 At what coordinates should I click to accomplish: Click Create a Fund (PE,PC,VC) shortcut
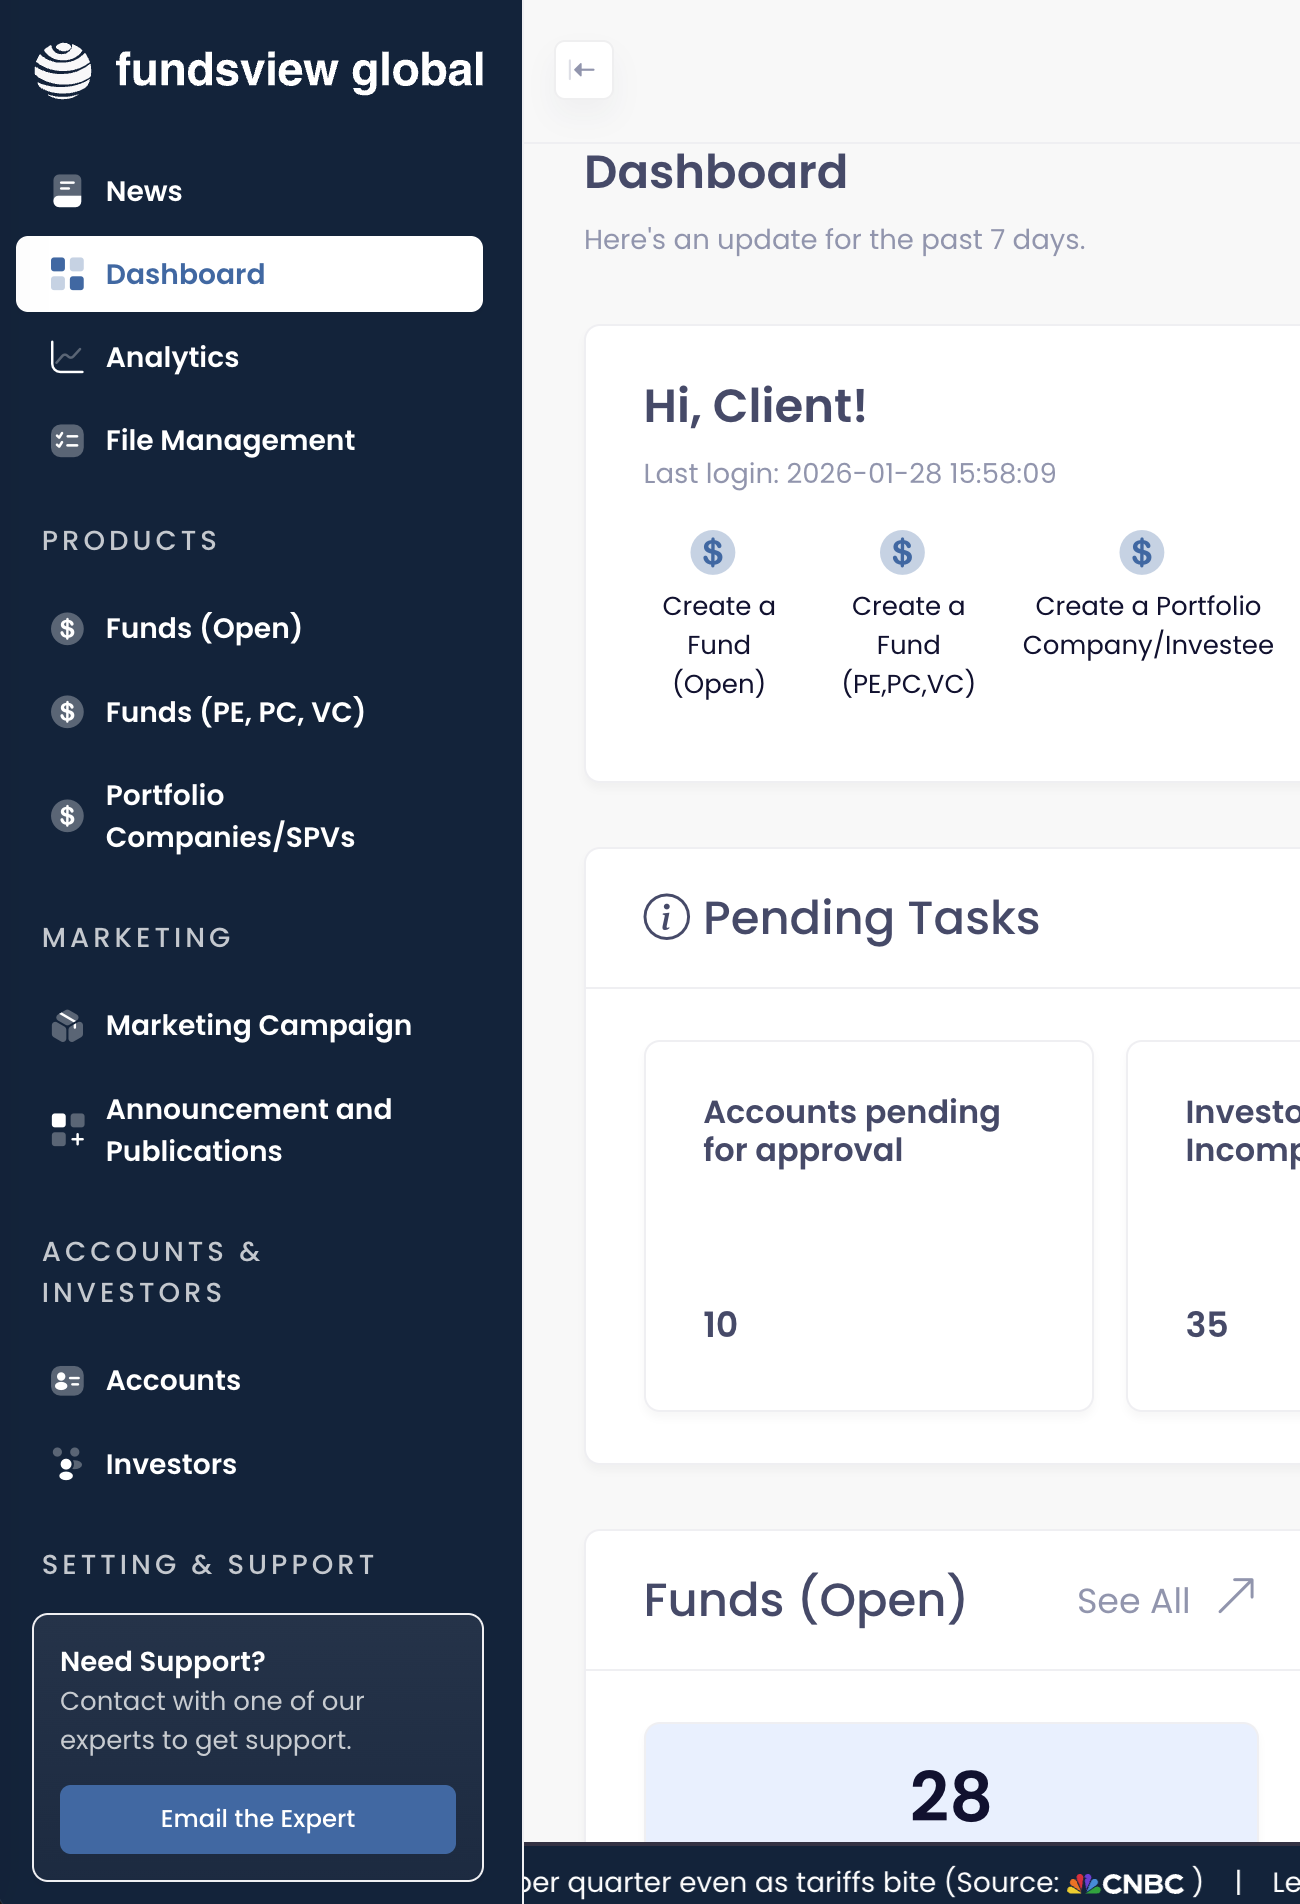(908, 616)
